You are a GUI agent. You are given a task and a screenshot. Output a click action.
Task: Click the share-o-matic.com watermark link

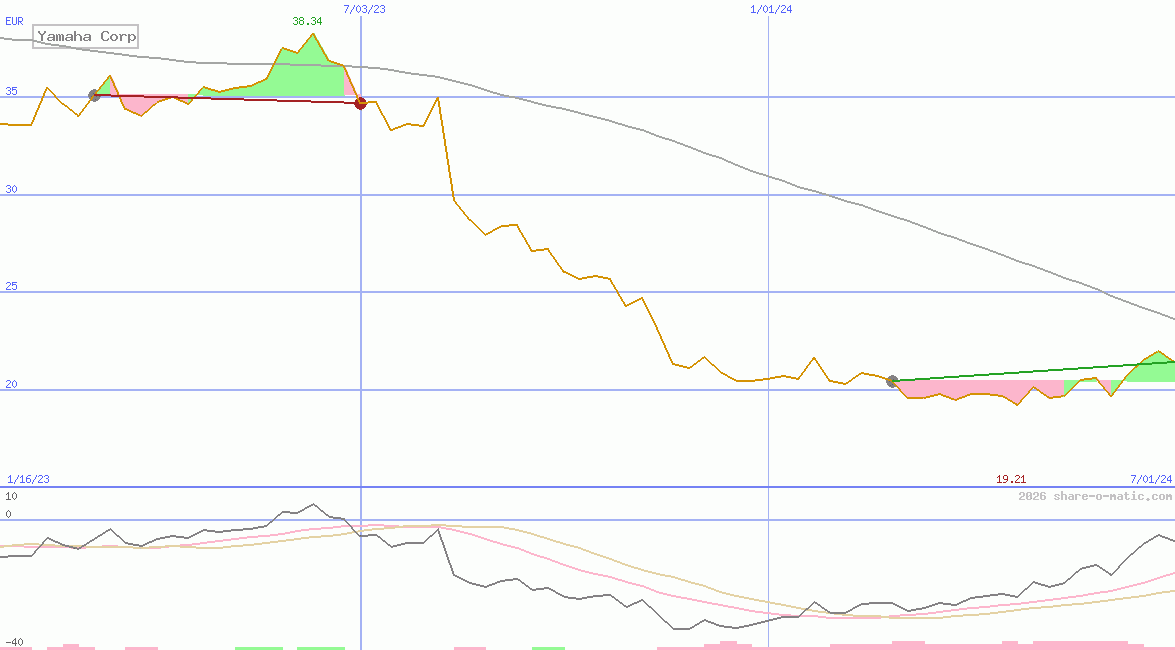point(1095,496)
